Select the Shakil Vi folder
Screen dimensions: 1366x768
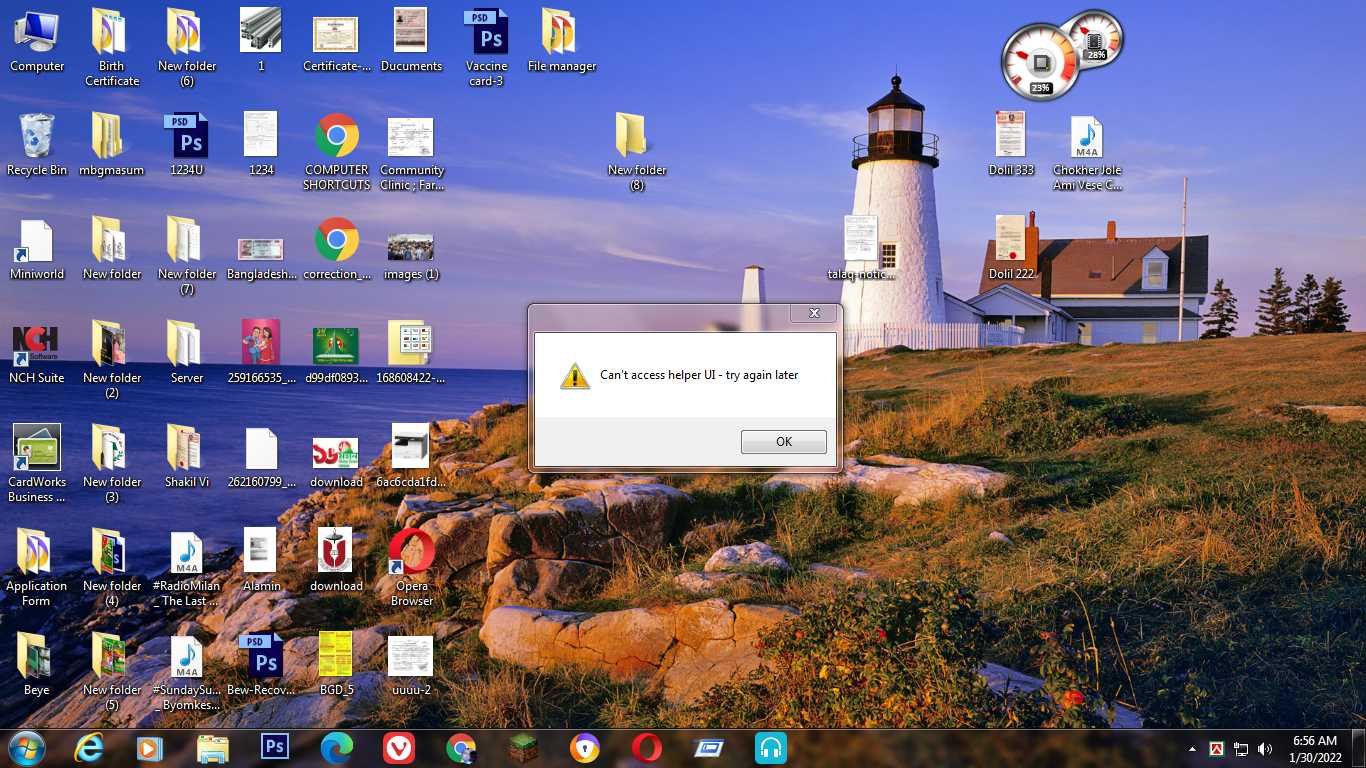click(x=187, y=456)
